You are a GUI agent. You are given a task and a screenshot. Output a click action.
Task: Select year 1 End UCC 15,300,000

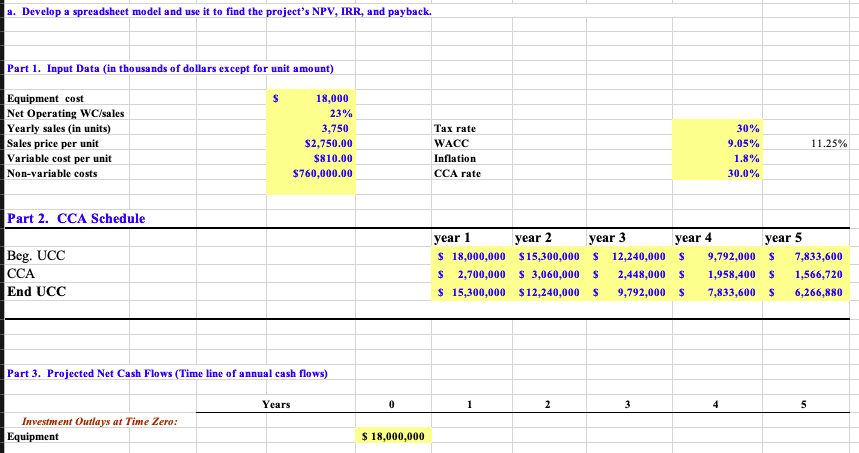472,293
